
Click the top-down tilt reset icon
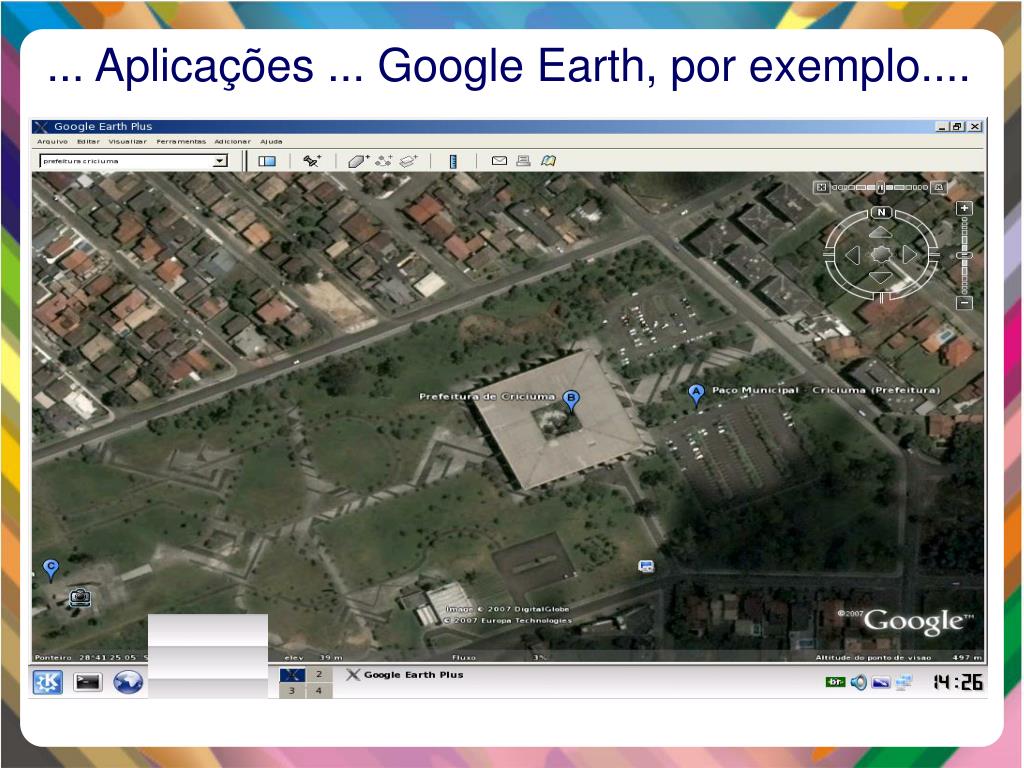[822, 187]
